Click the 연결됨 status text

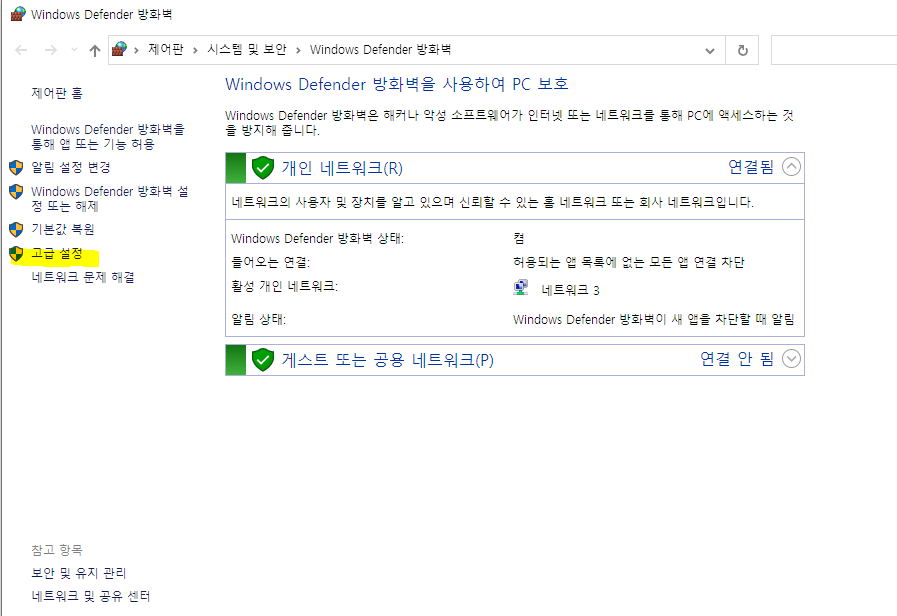751,167
